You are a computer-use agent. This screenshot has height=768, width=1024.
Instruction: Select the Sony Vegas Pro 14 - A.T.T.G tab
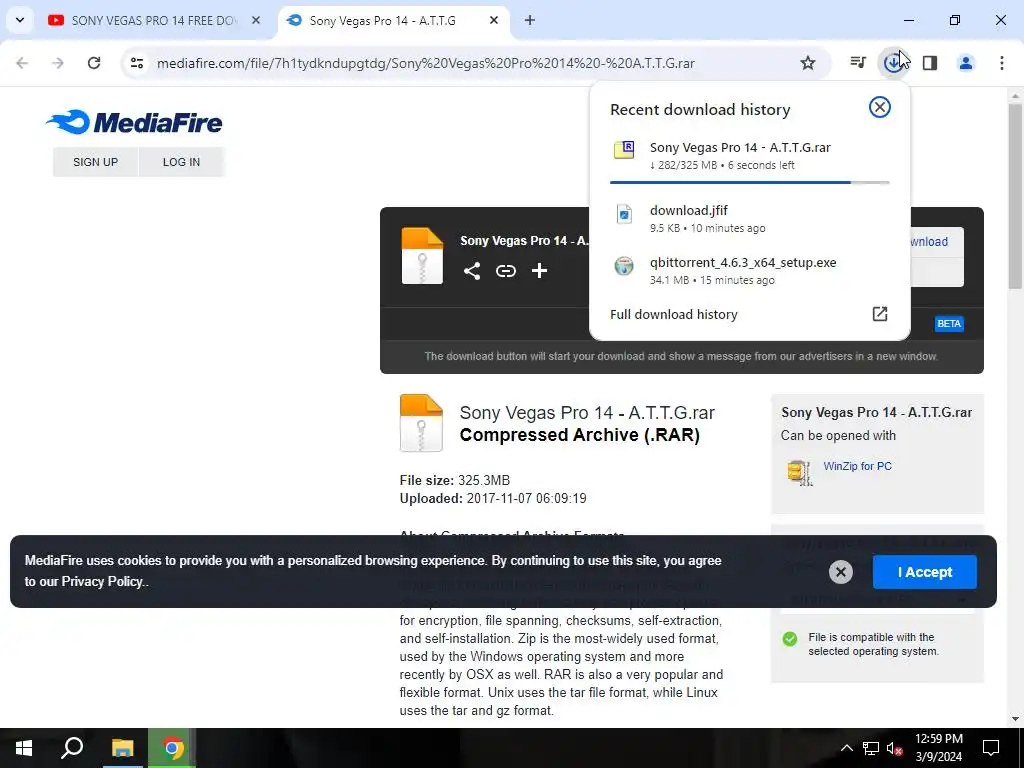tap(383, 20)
